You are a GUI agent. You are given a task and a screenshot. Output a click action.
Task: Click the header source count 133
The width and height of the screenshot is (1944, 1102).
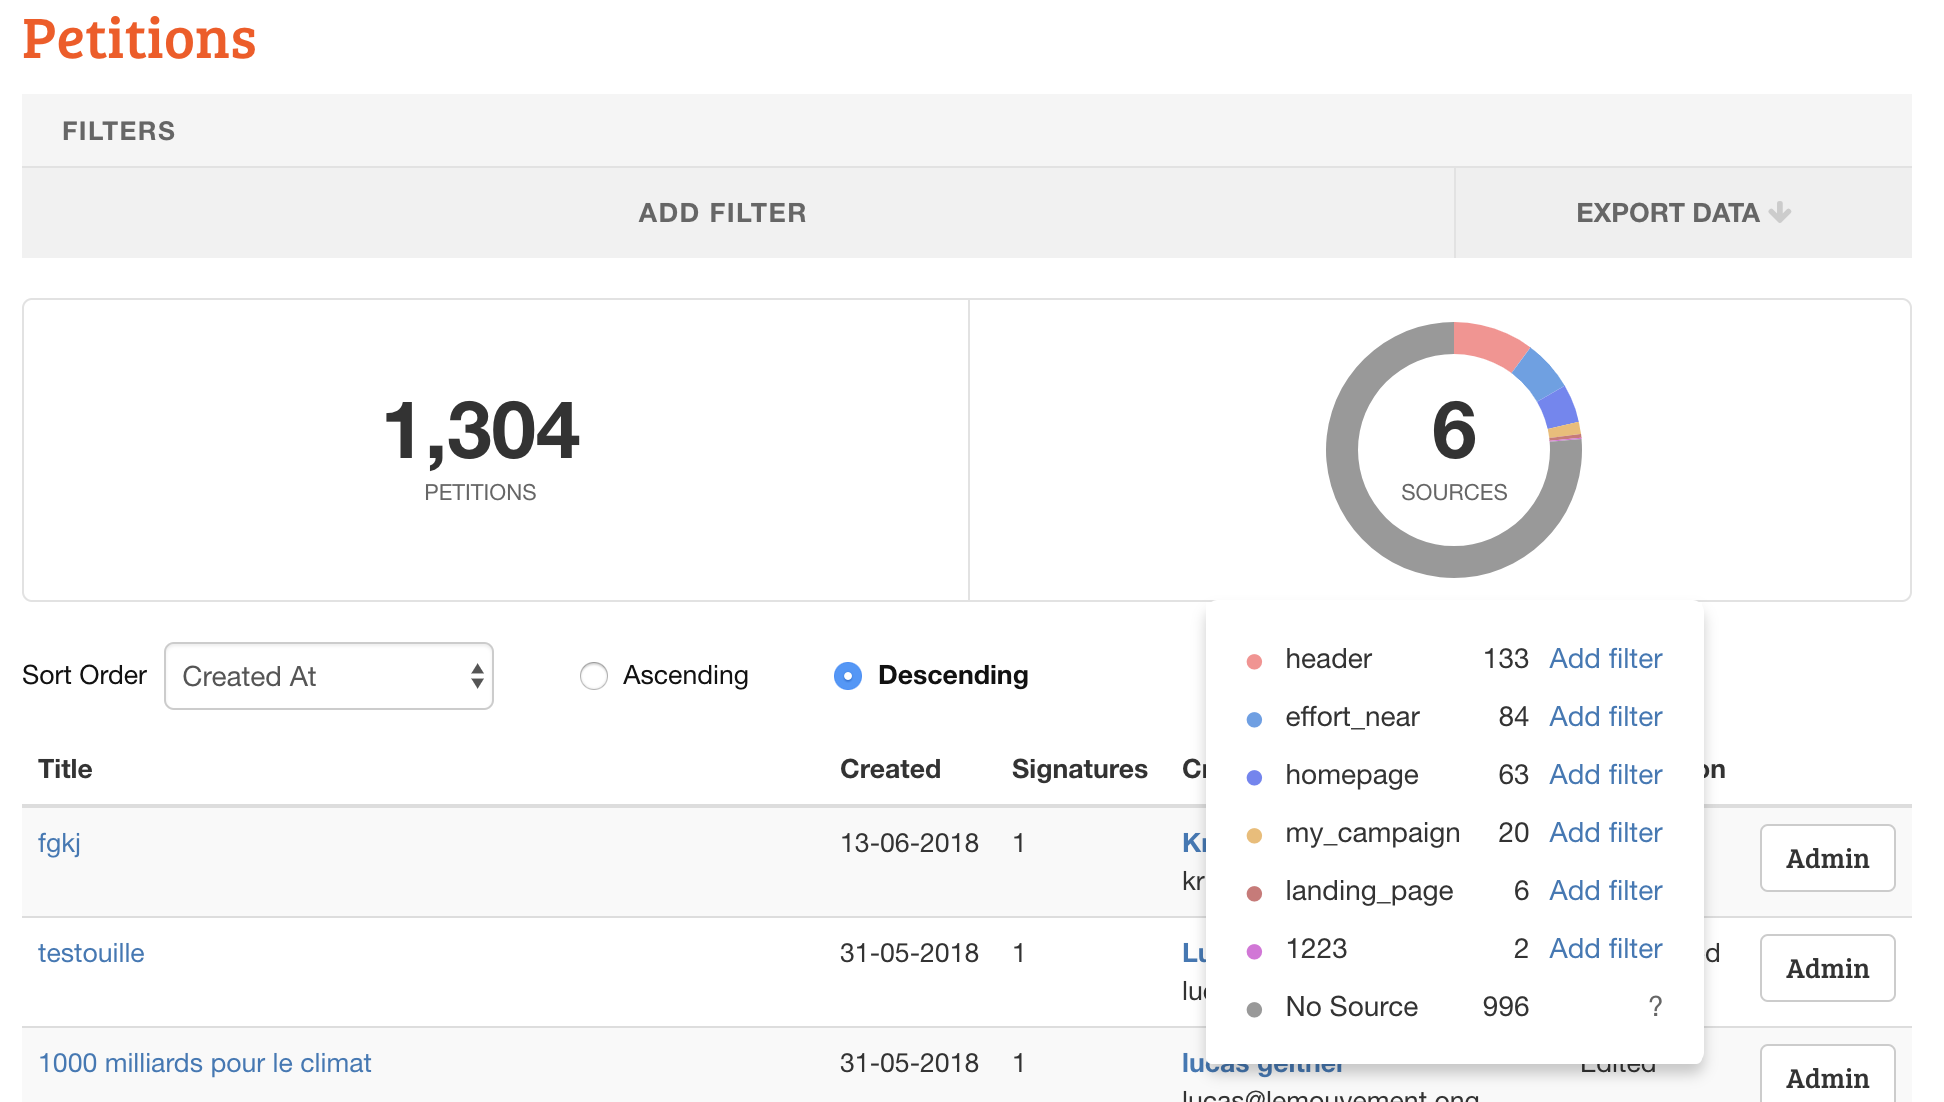point(1505,659)
